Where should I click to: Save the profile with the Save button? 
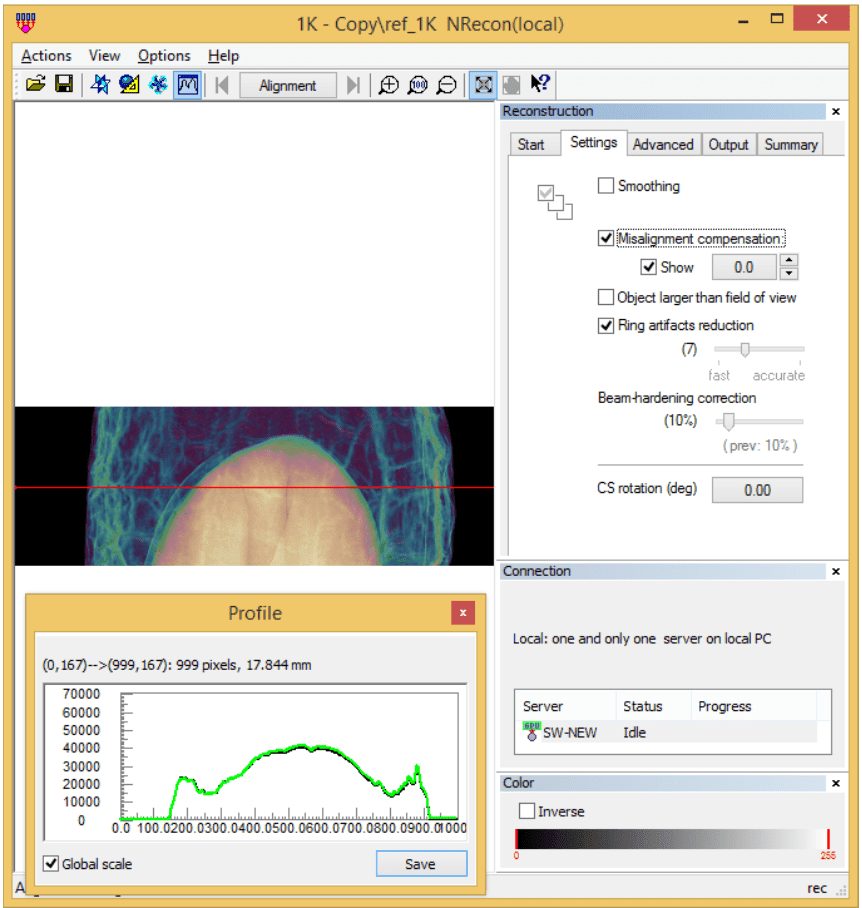pos(421,863)
